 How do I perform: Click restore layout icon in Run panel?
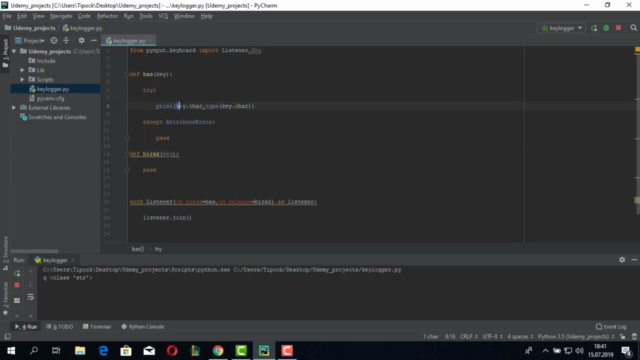[x=17, y=300]
